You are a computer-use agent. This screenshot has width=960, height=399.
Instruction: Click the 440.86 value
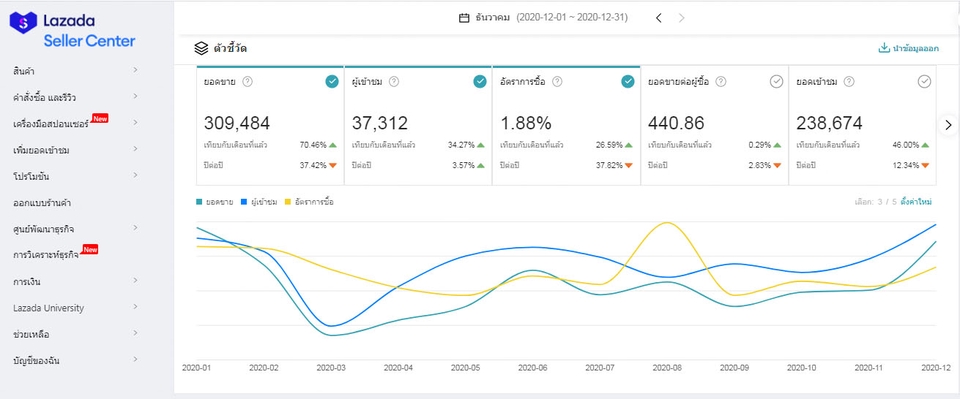[x=677, y=123]
